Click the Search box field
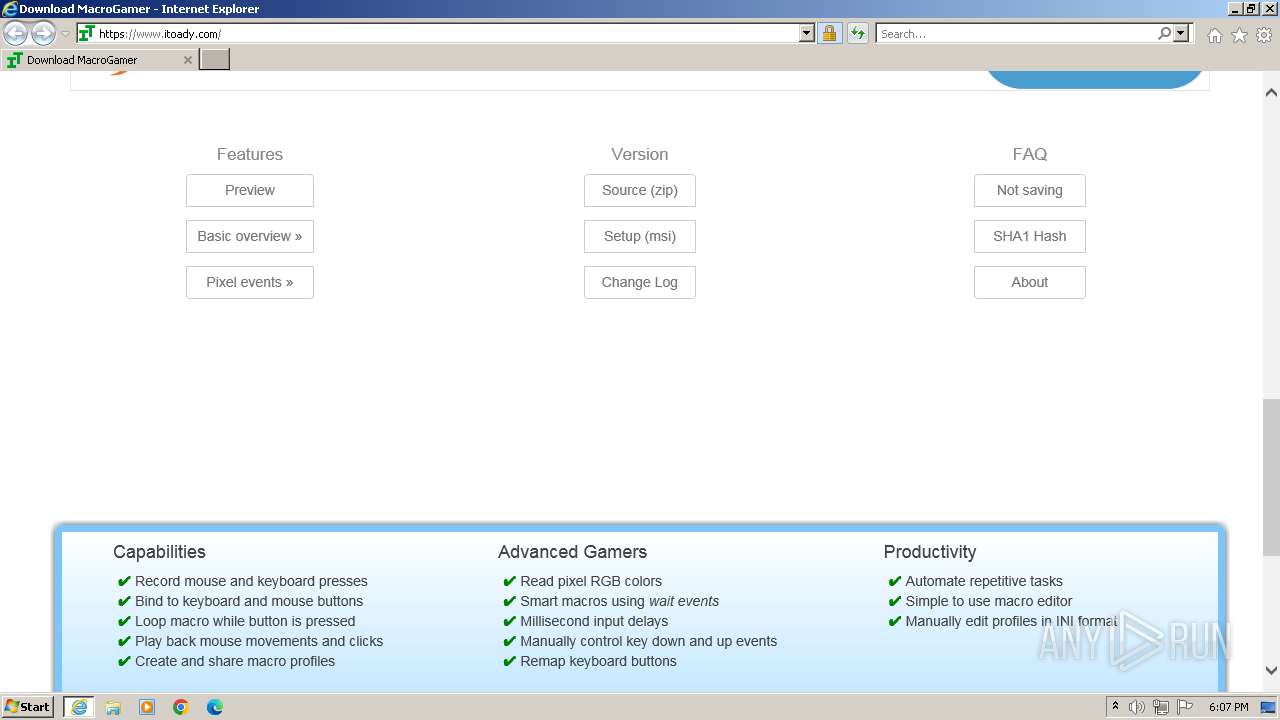 tap(1016, 33)
